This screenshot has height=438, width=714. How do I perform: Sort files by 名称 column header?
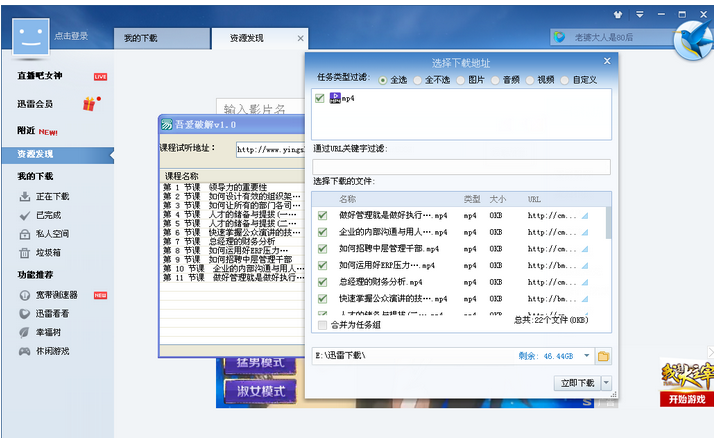347,199
